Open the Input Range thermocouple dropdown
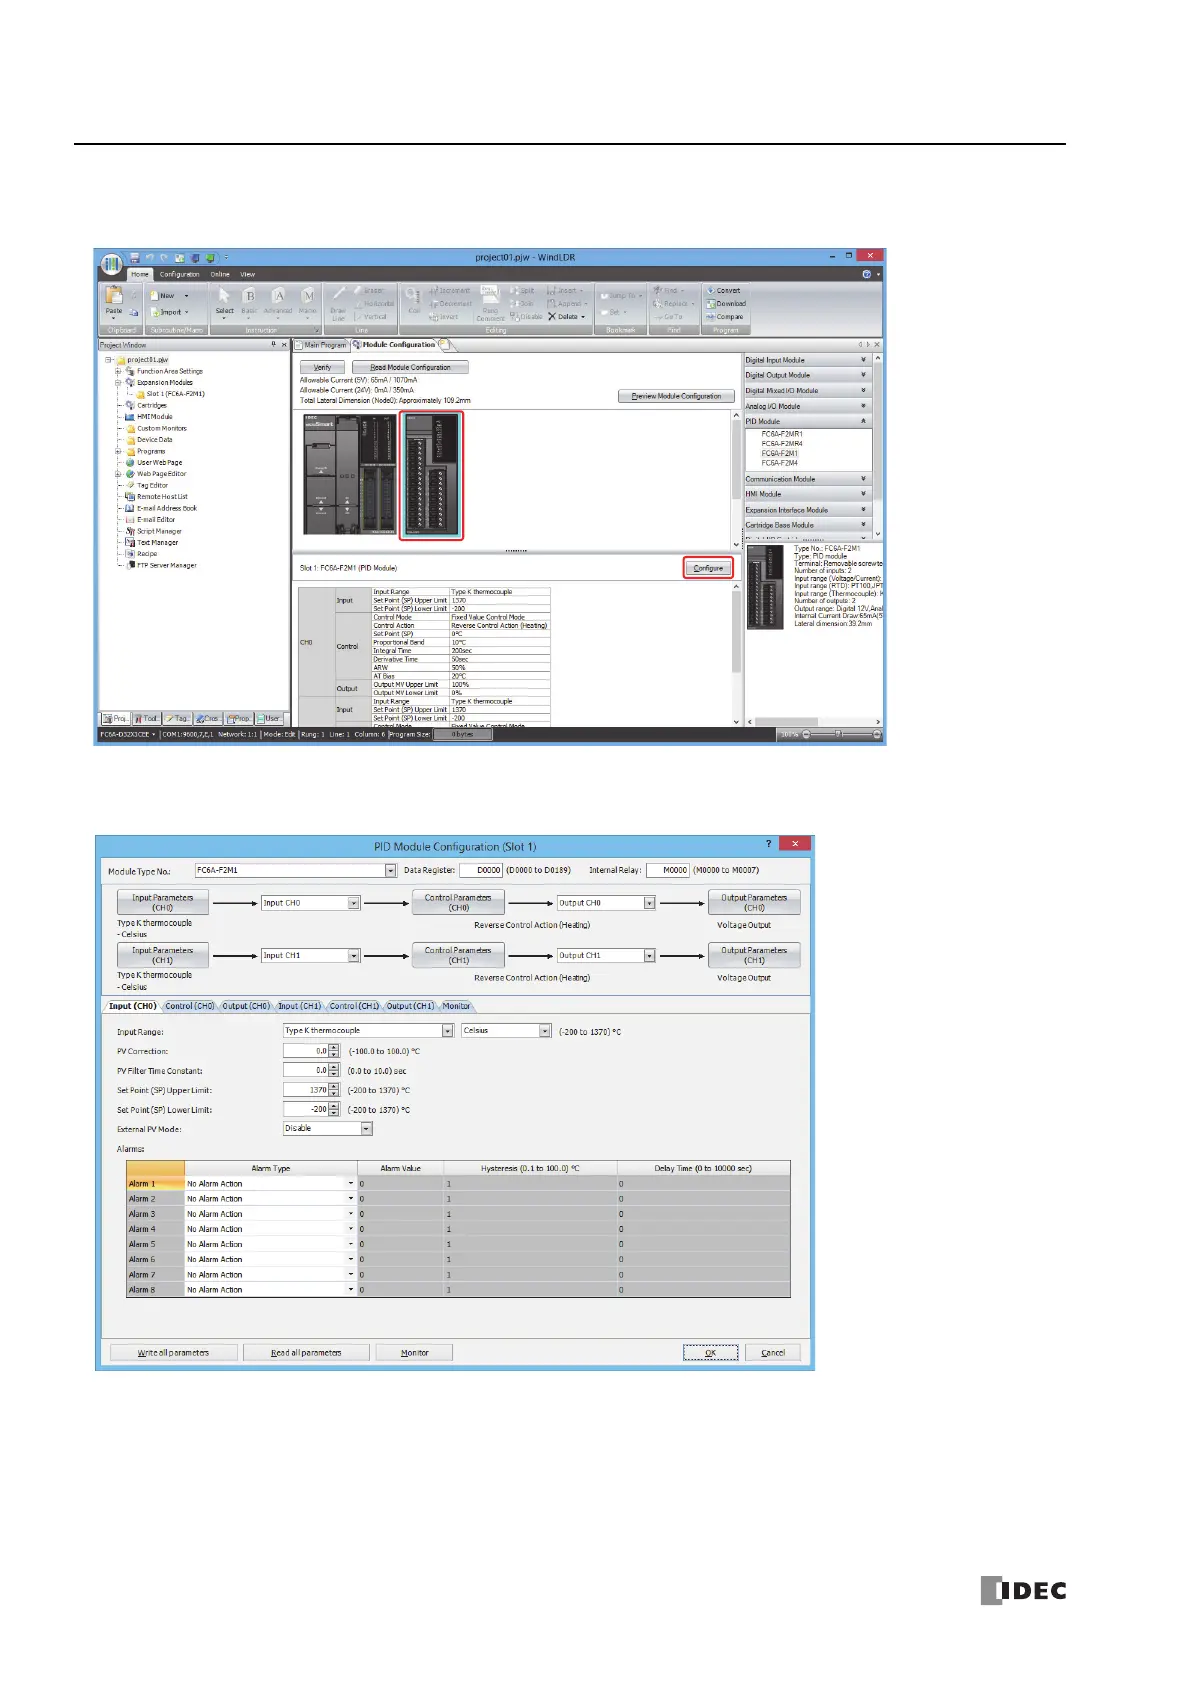 click(x=448, y=1031)
